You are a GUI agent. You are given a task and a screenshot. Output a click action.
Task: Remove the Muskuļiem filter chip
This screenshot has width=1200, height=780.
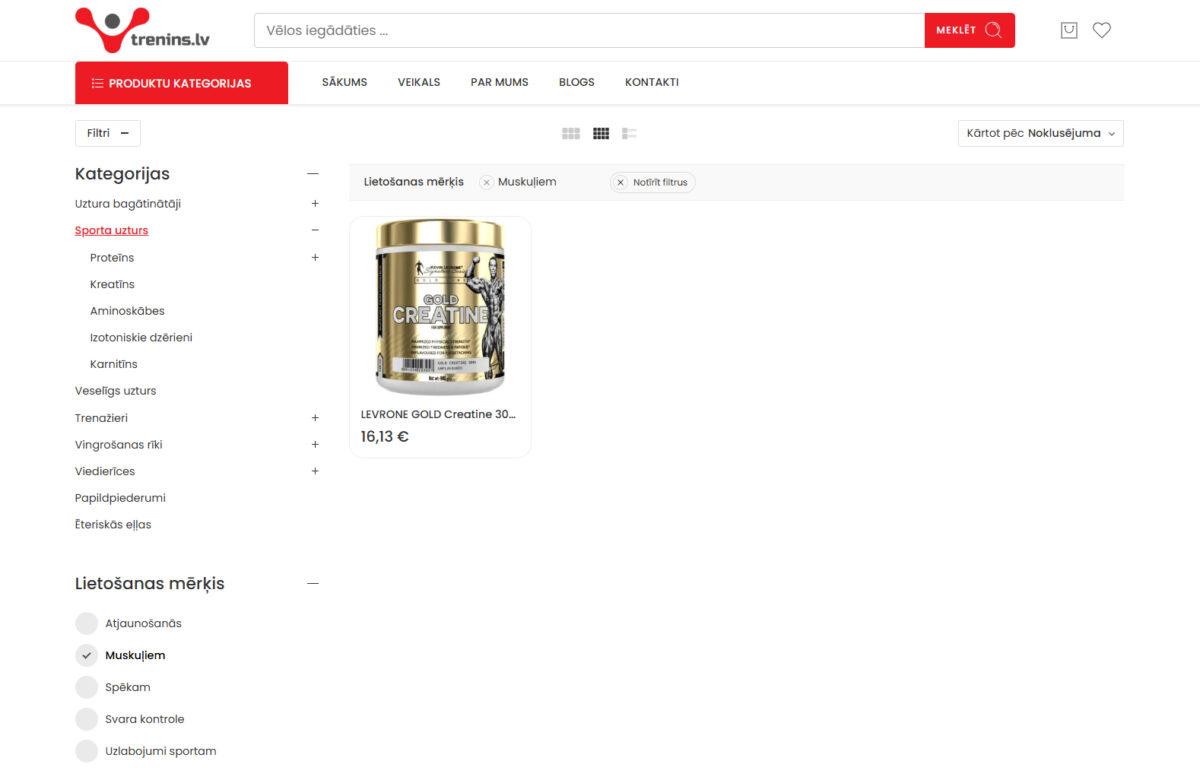pos(487,182)
